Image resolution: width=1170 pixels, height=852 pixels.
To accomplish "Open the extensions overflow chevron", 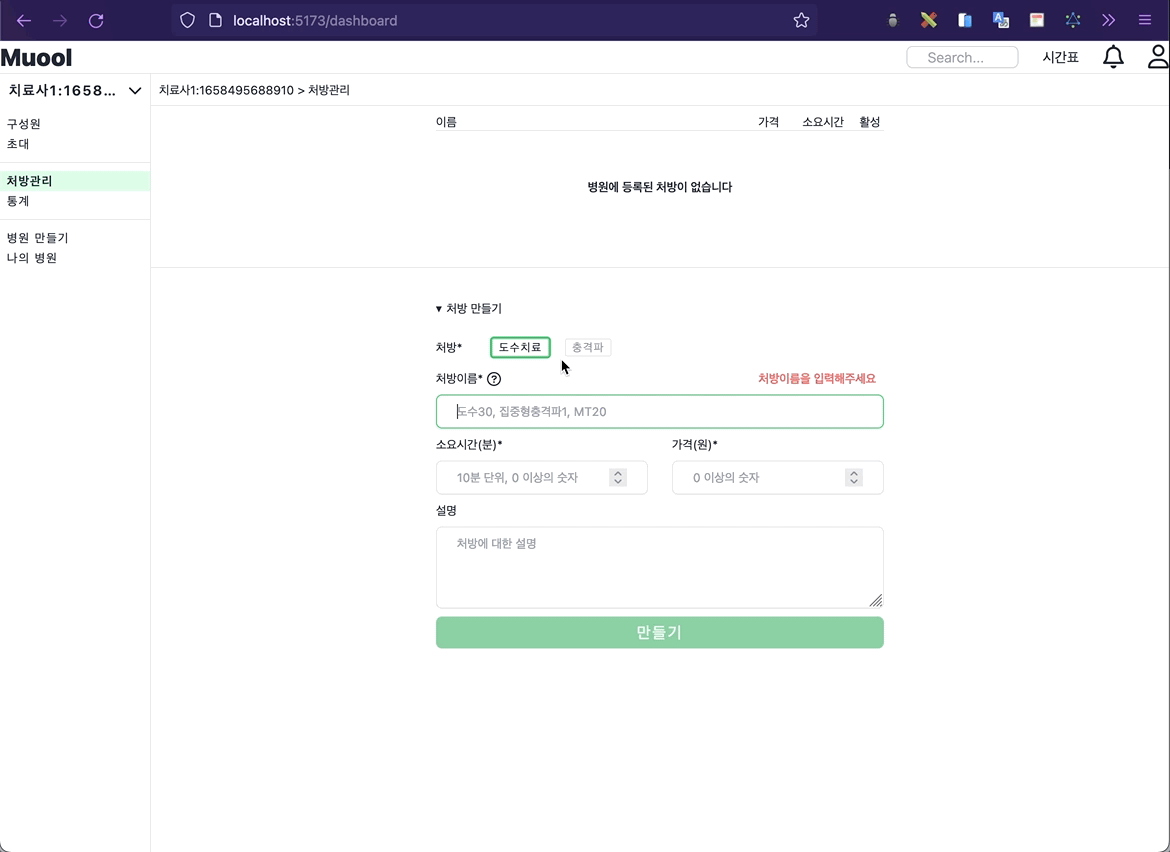I will pyautogui.click(x=1108, y=20).
